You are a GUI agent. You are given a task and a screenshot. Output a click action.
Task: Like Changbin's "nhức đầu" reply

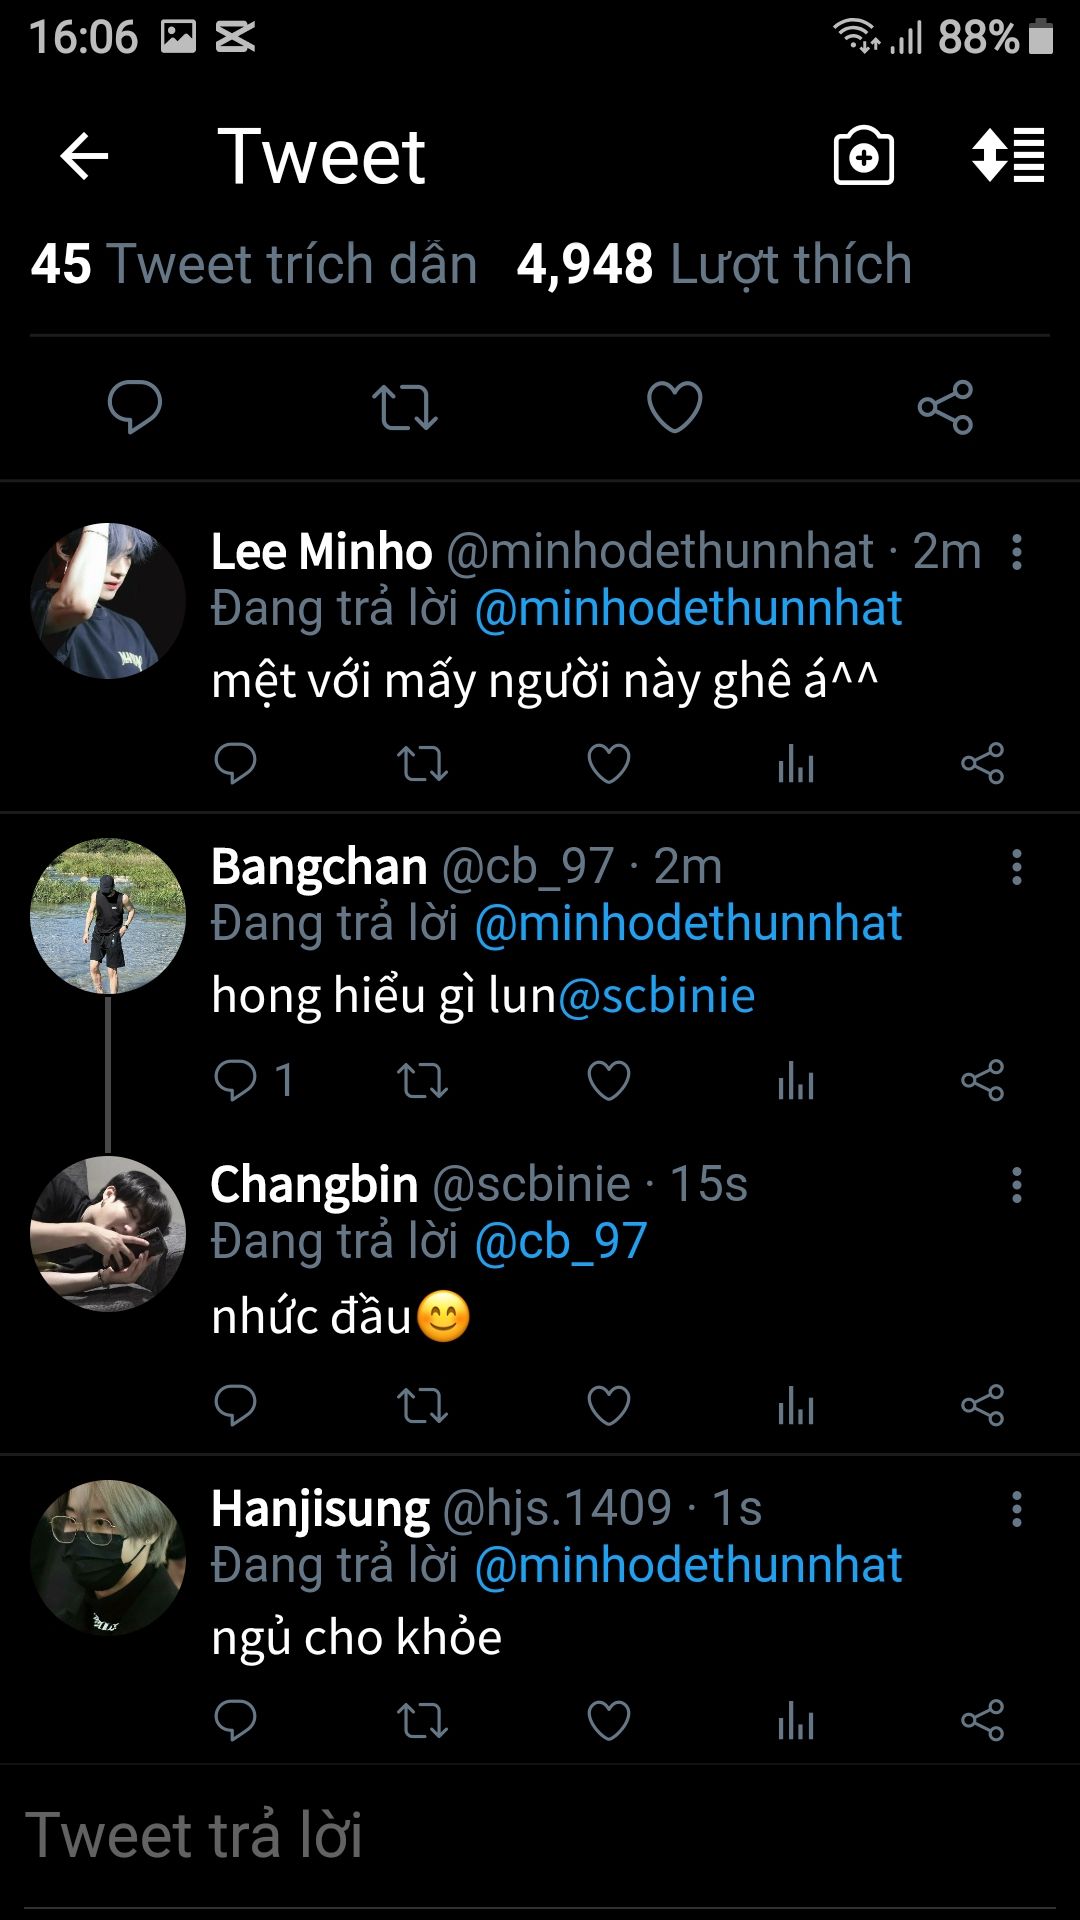608,1406
